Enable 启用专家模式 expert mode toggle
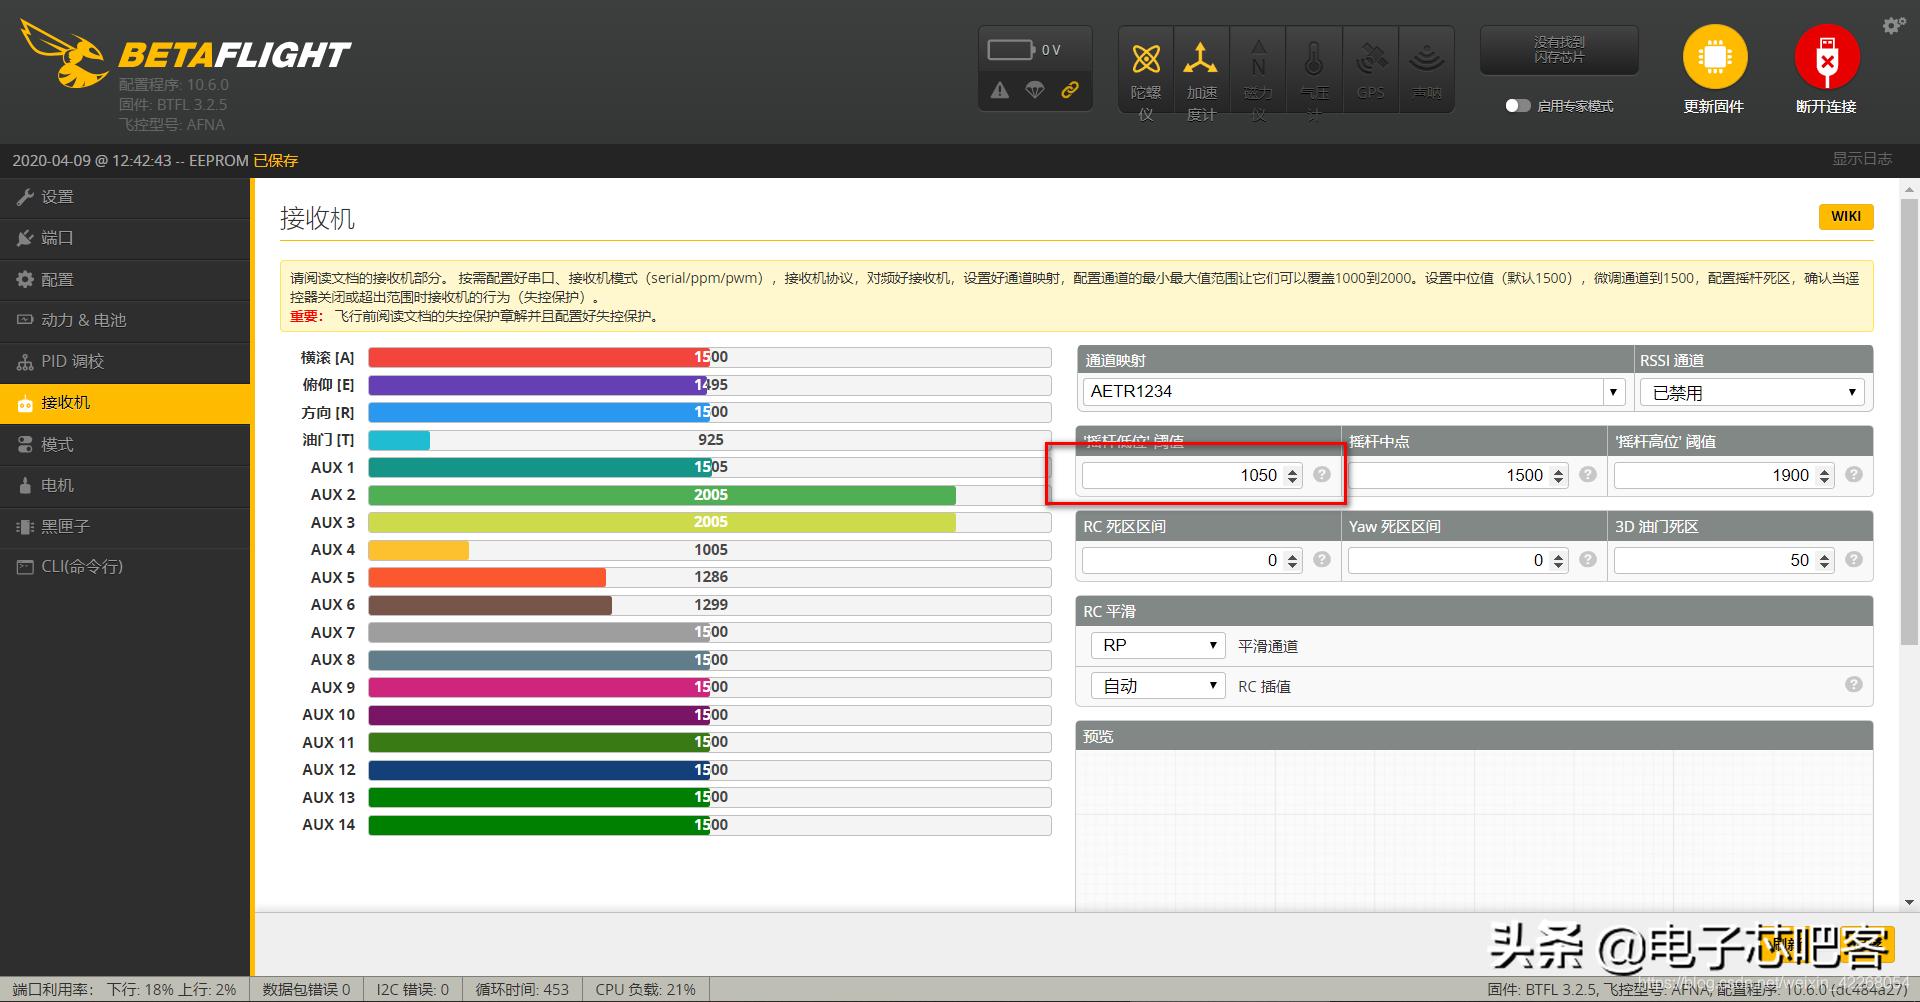Image resolution: width=1920 pixels, height=1002 pixels. (1518, 105)
